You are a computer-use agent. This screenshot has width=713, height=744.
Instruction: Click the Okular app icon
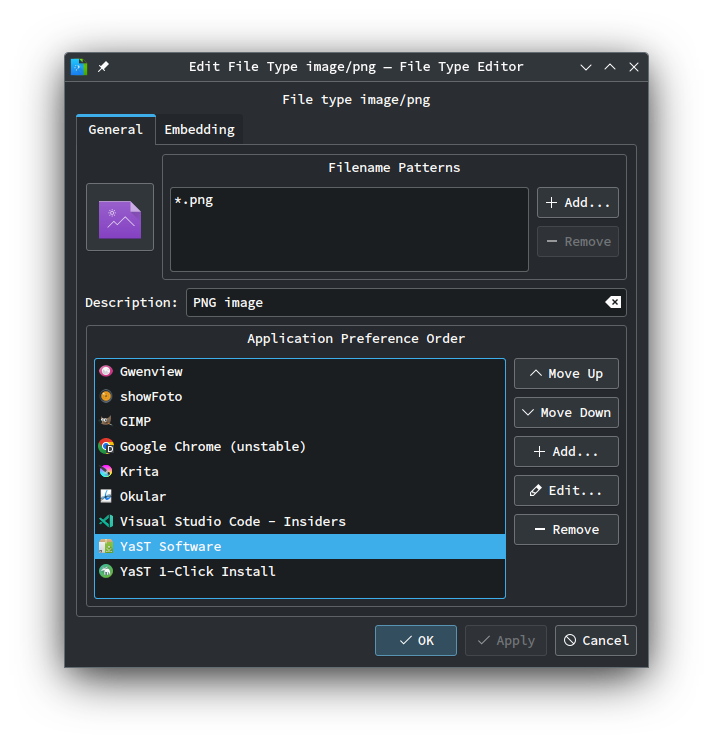(x=106, y=496)
